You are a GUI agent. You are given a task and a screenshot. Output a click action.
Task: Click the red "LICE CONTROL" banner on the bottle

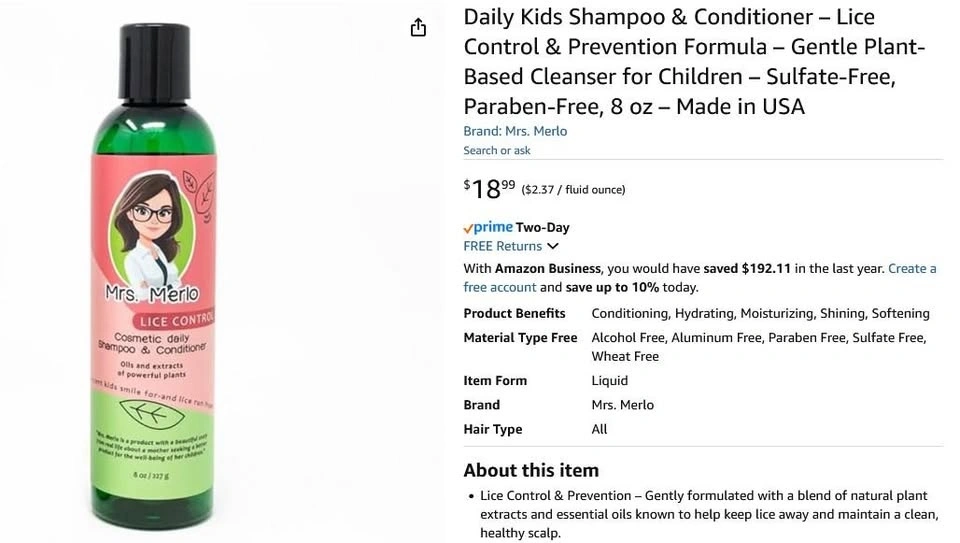click(x=177, y=320)
